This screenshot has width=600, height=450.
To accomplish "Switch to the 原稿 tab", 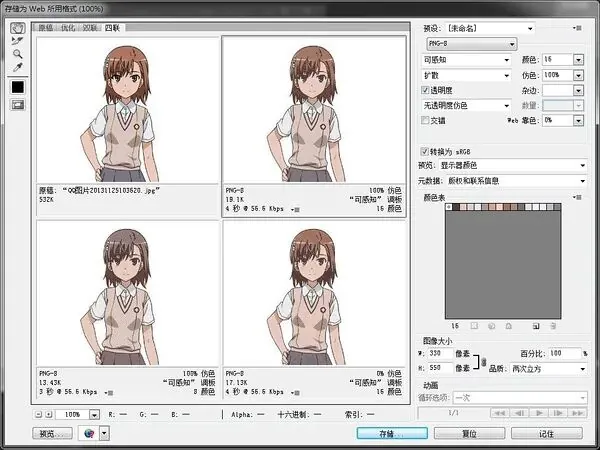I will point(46,28).
